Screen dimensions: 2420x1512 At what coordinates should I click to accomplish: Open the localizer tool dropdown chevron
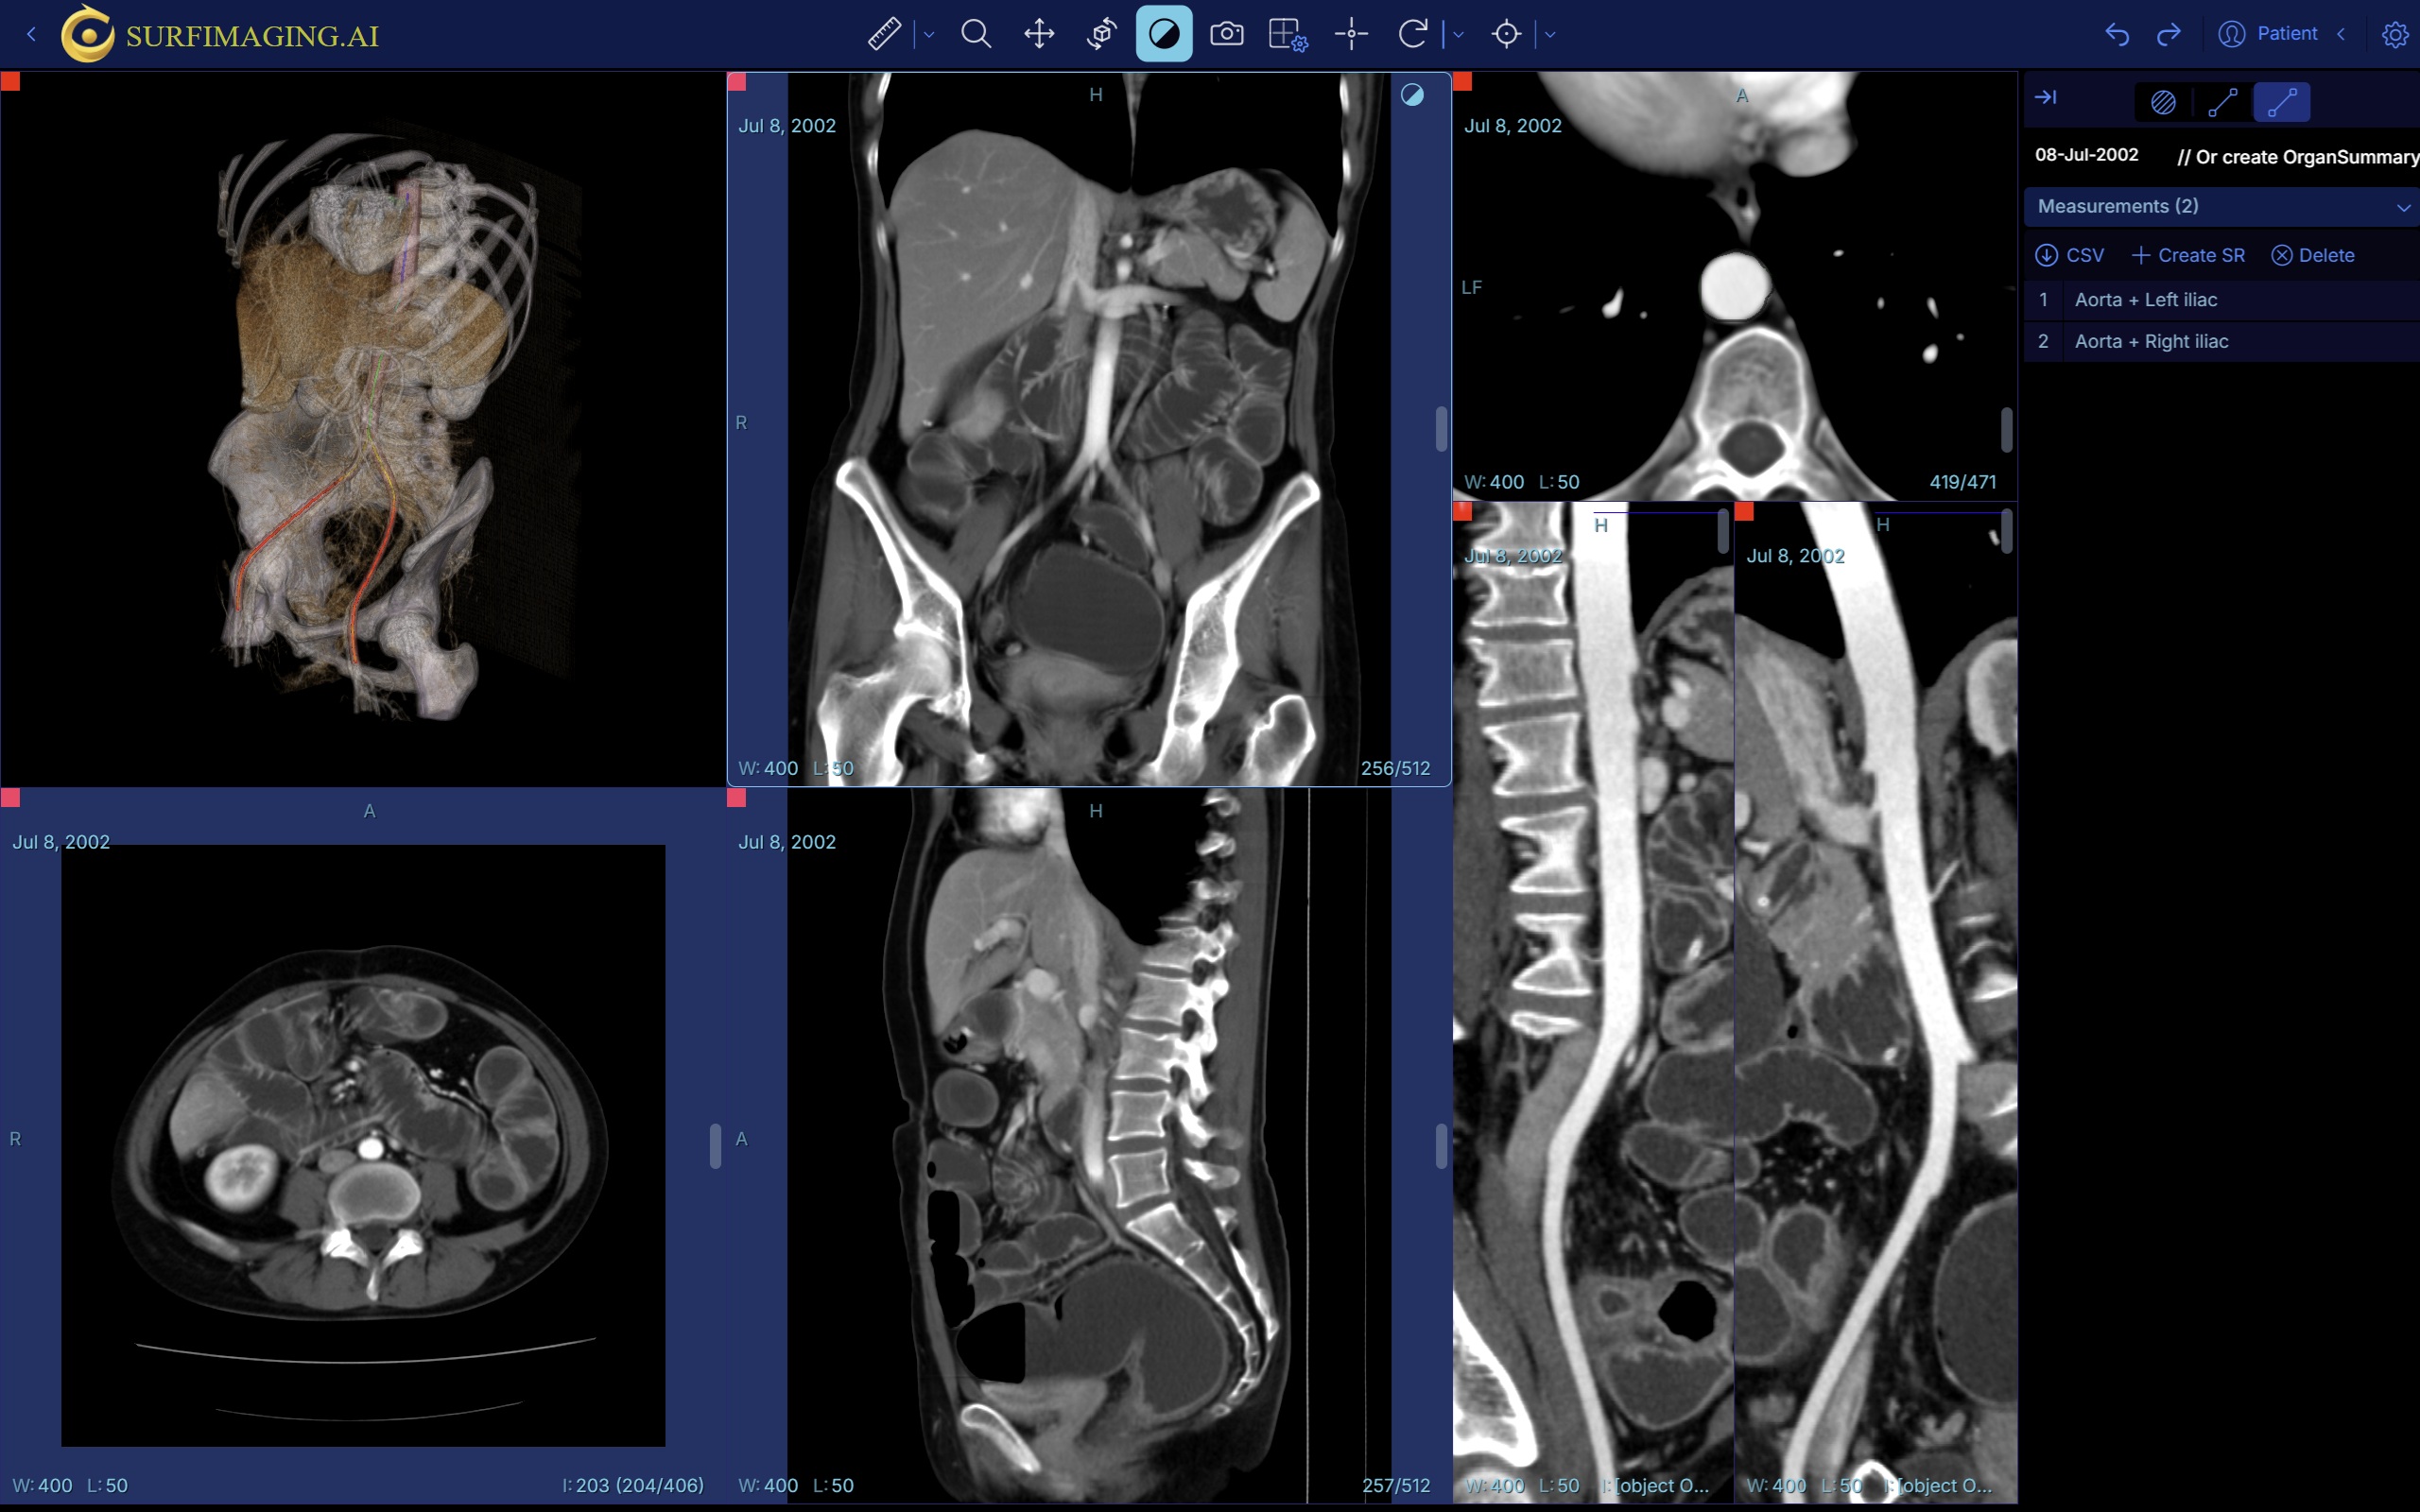1550,33
